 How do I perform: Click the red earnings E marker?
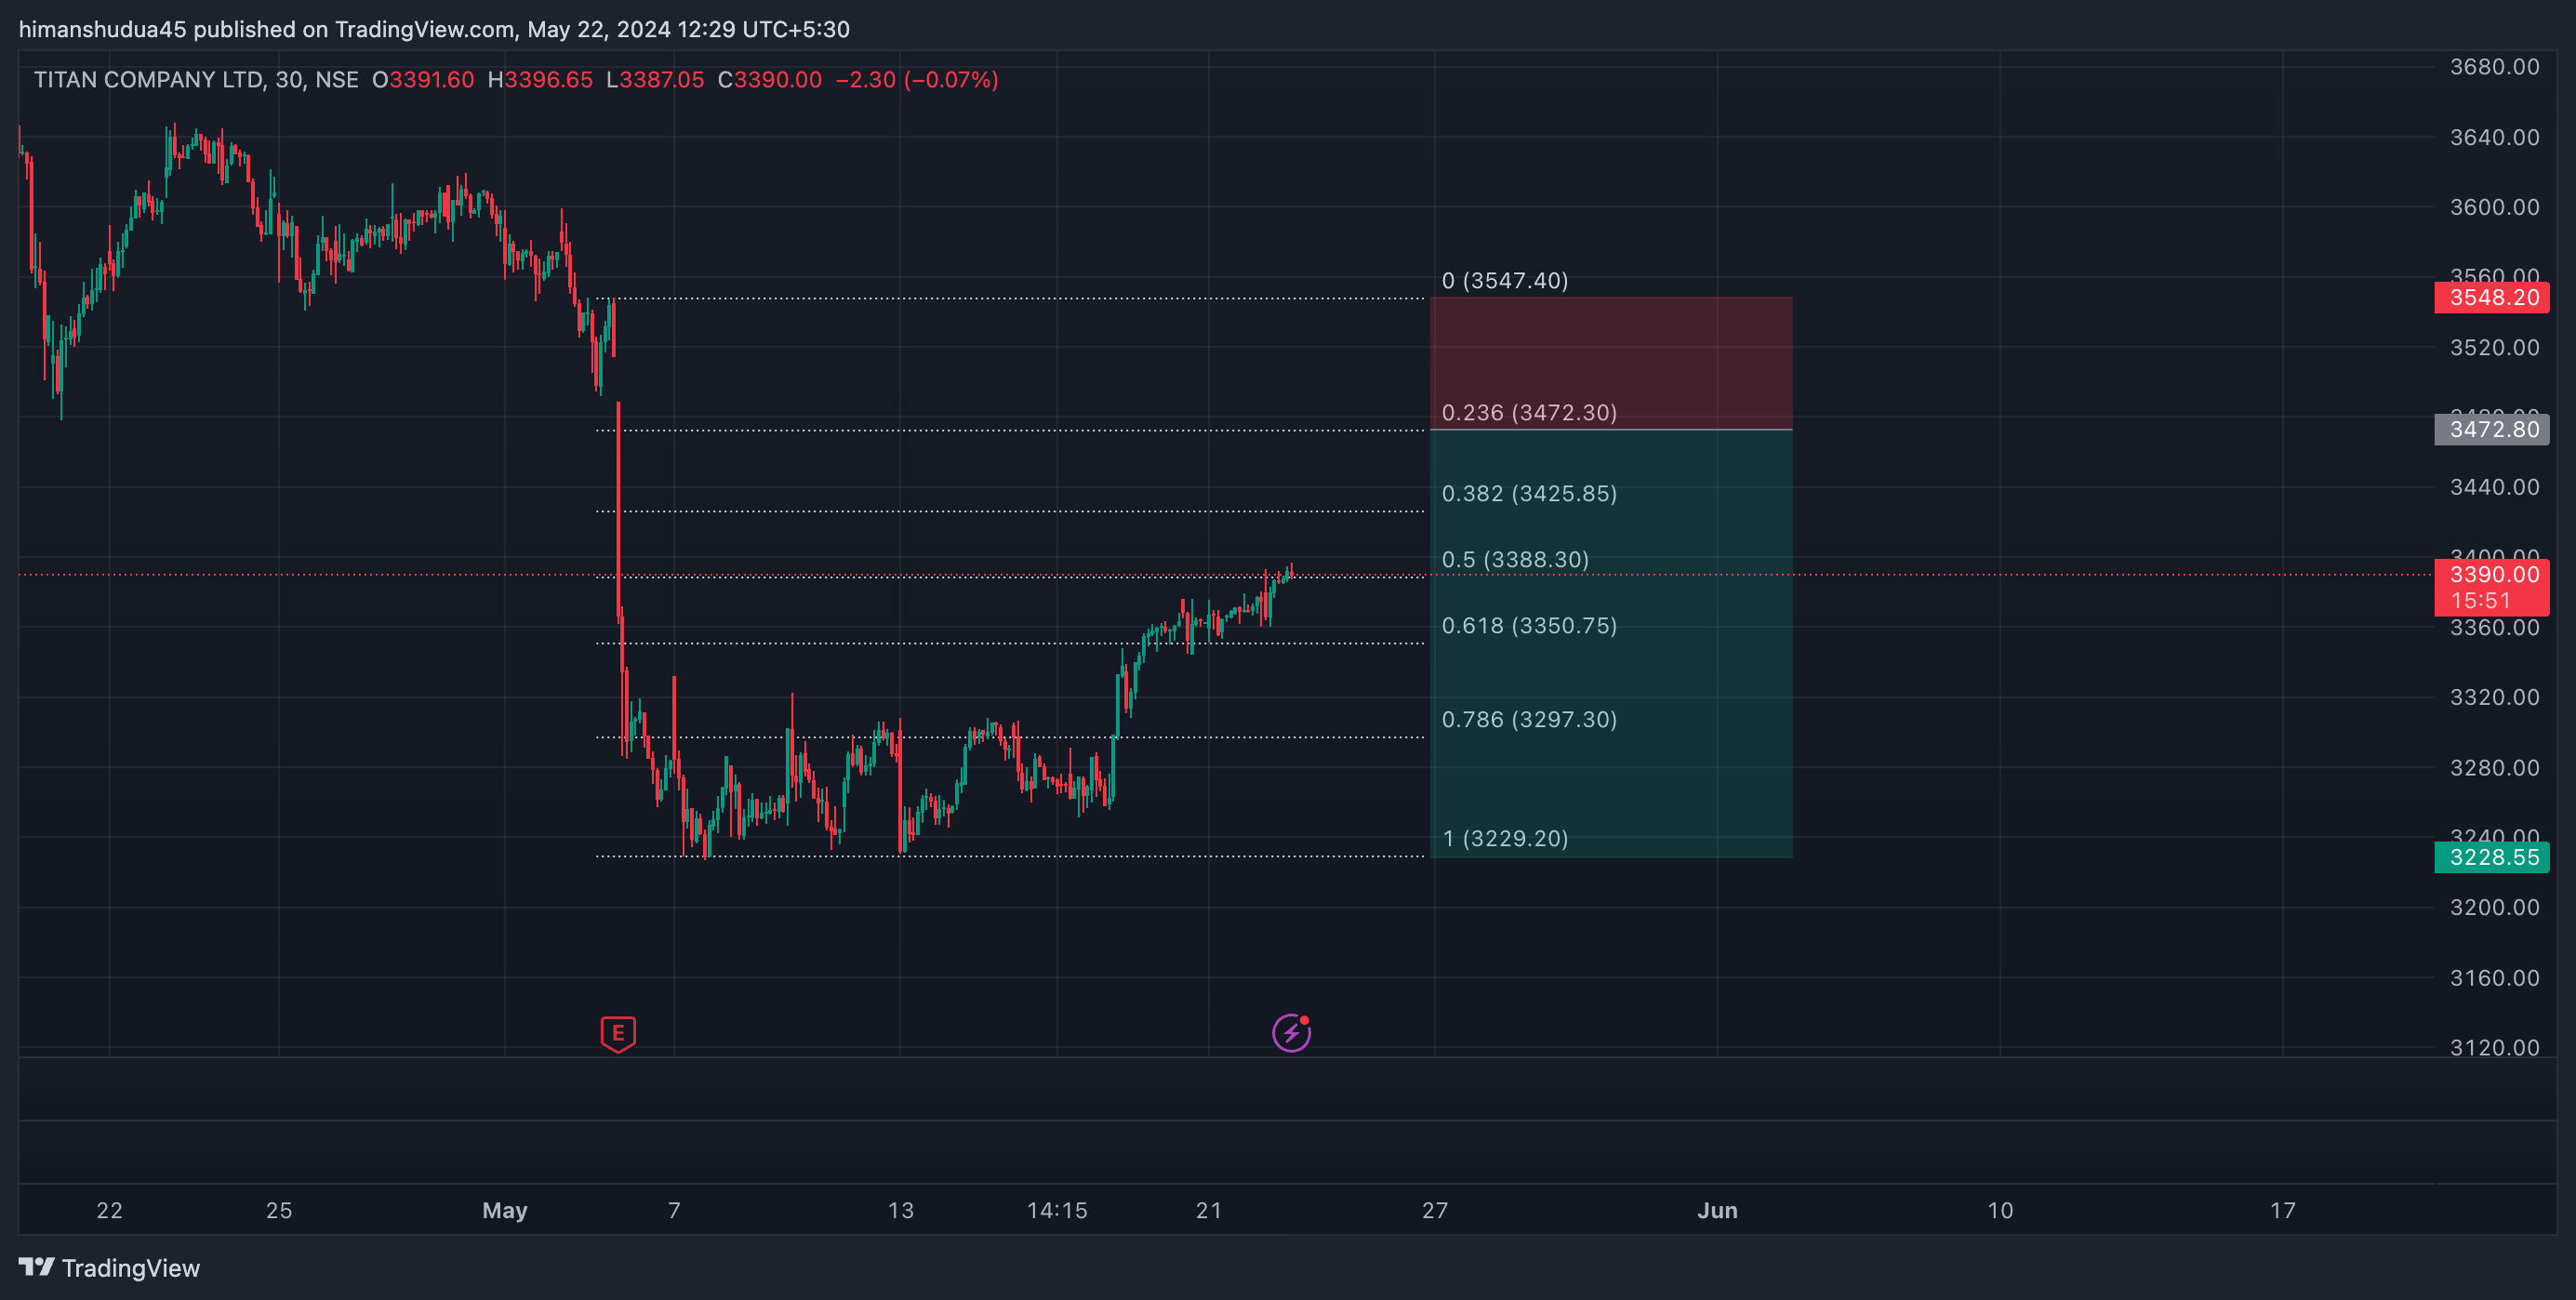(618, 1033)
